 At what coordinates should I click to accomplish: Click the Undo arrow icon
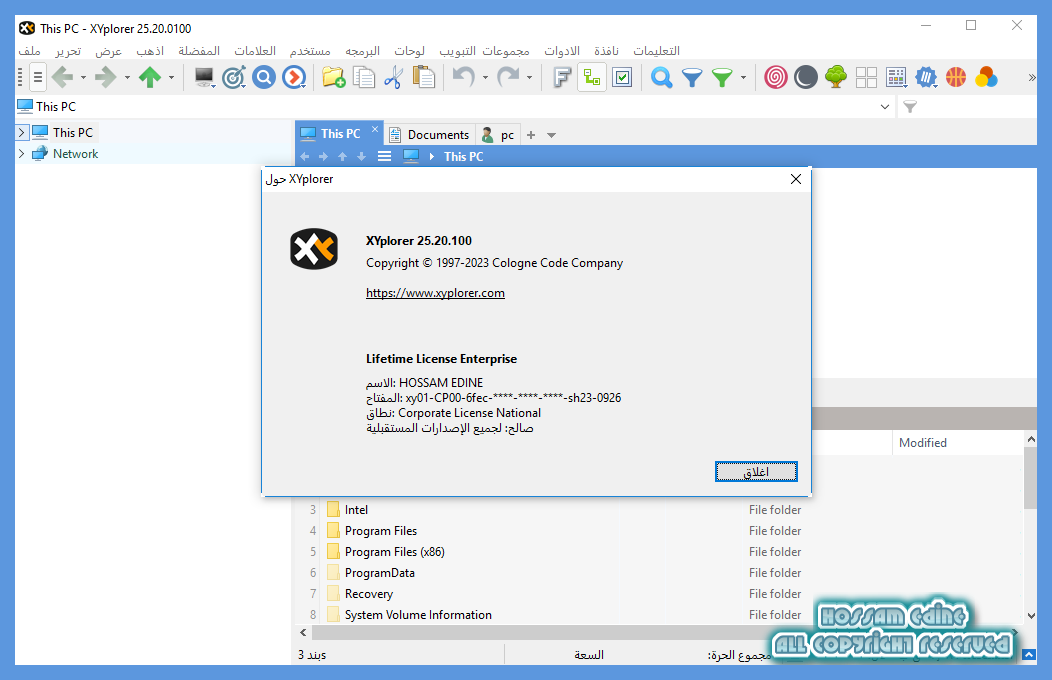464,77
